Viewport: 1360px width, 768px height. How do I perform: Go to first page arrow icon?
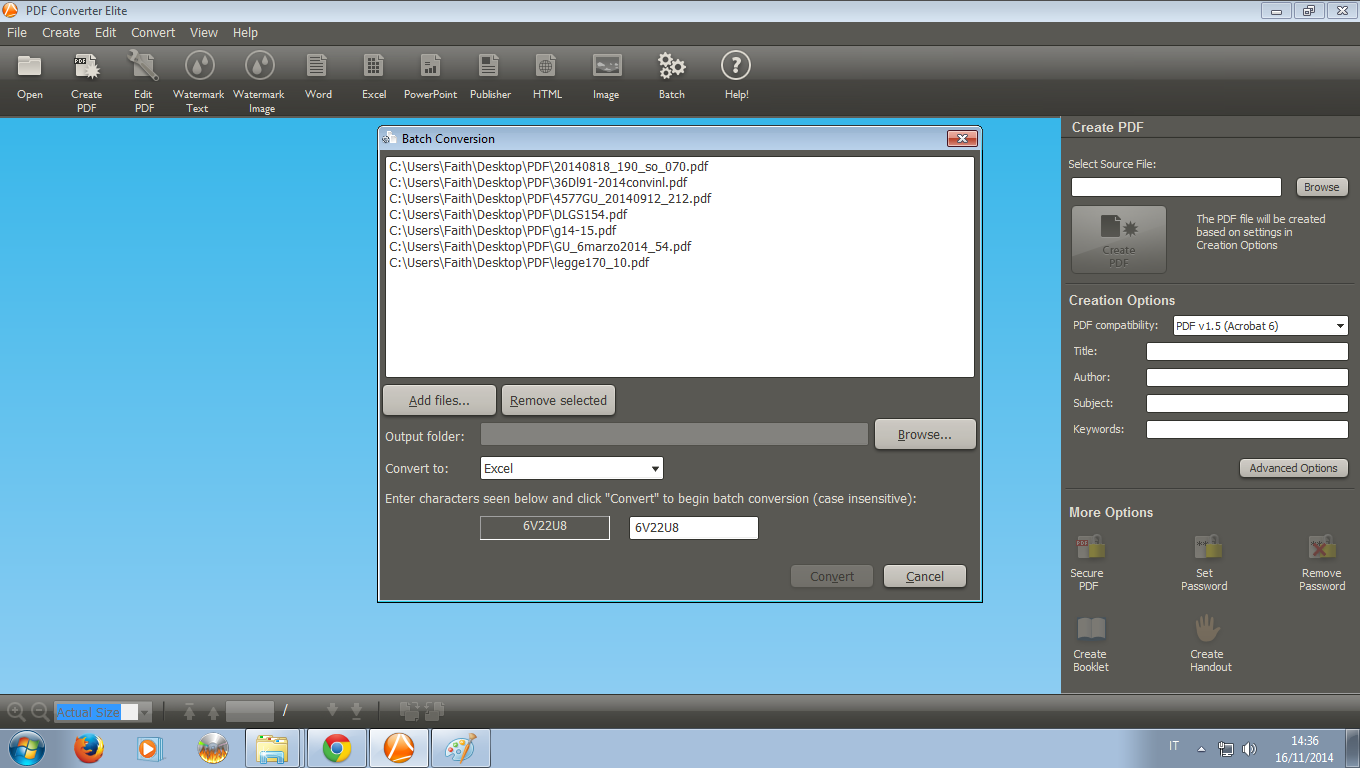[x=189, y=711]
